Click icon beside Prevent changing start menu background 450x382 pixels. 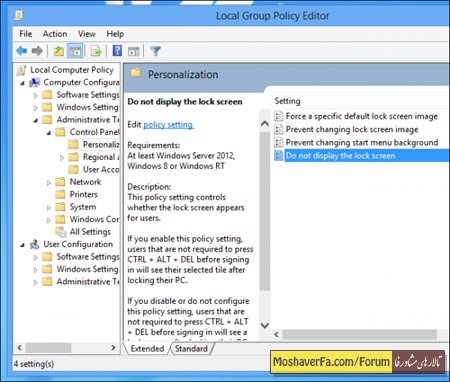[278, 143]
